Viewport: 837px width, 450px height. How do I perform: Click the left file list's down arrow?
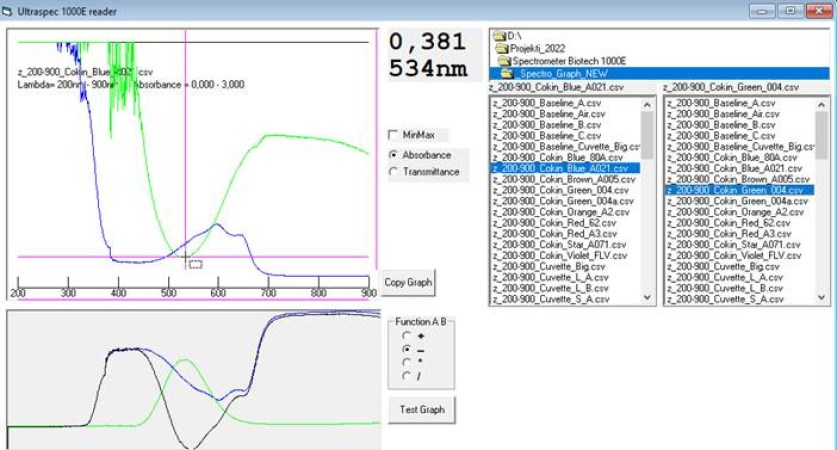tap(647, 298)
